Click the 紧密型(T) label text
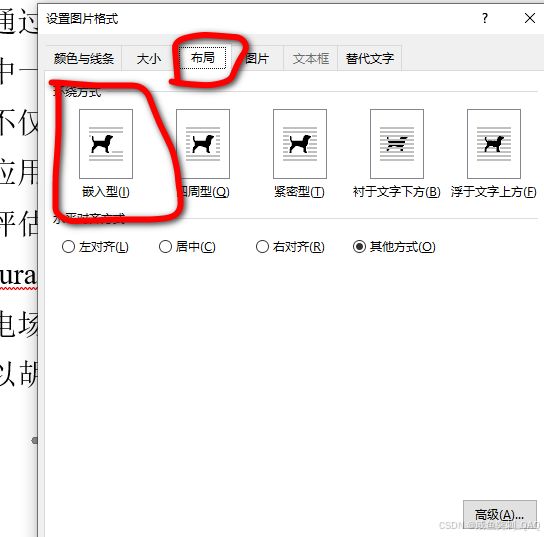544x537 pixels. [x=299, y=192]
